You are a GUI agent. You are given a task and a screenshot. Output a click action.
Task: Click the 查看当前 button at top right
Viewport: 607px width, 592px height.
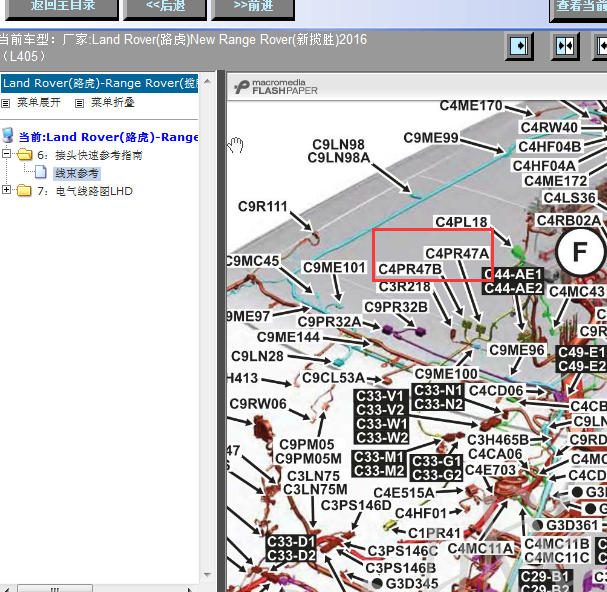tap(578, 9)
